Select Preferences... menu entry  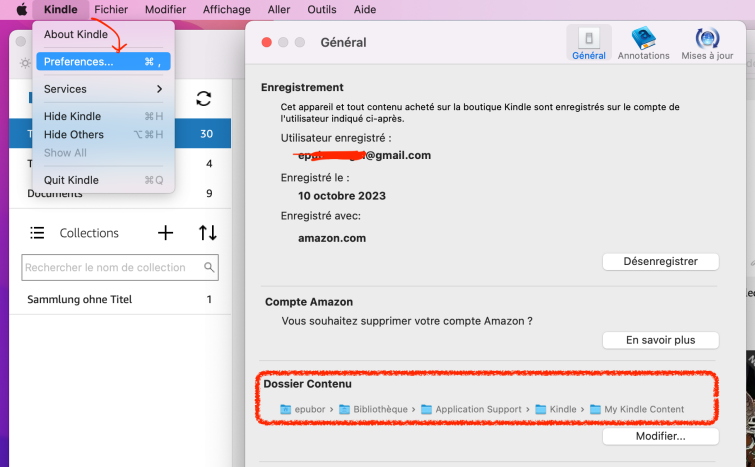pos(103,62)
